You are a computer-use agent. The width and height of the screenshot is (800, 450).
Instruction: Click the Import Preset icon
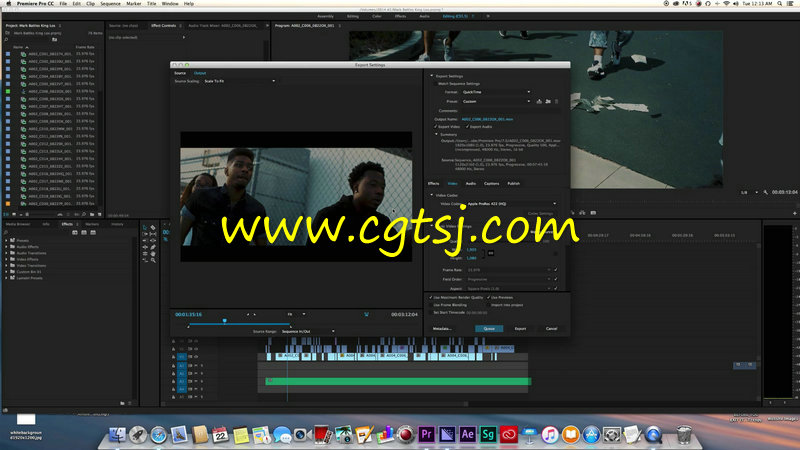548,102
